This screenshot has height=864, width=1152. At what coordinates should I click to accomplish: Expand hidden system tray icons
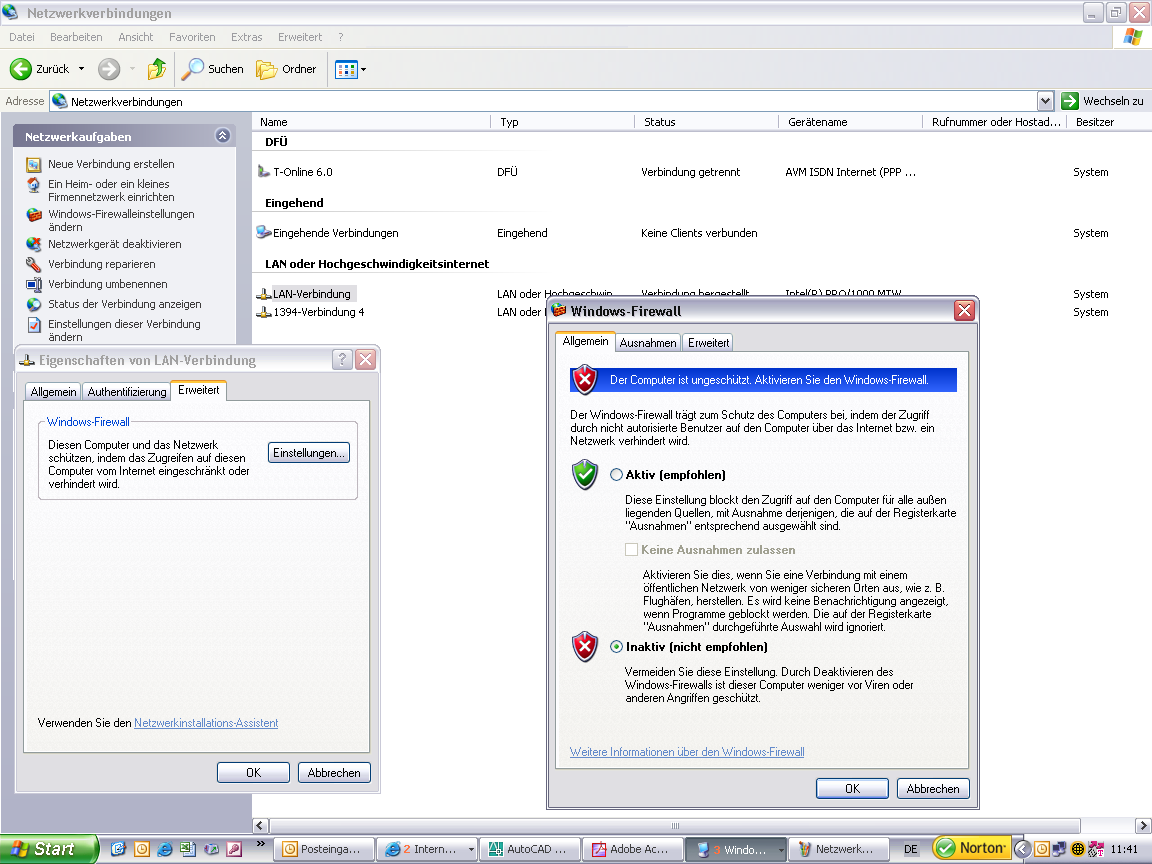tap(1021, 849)
